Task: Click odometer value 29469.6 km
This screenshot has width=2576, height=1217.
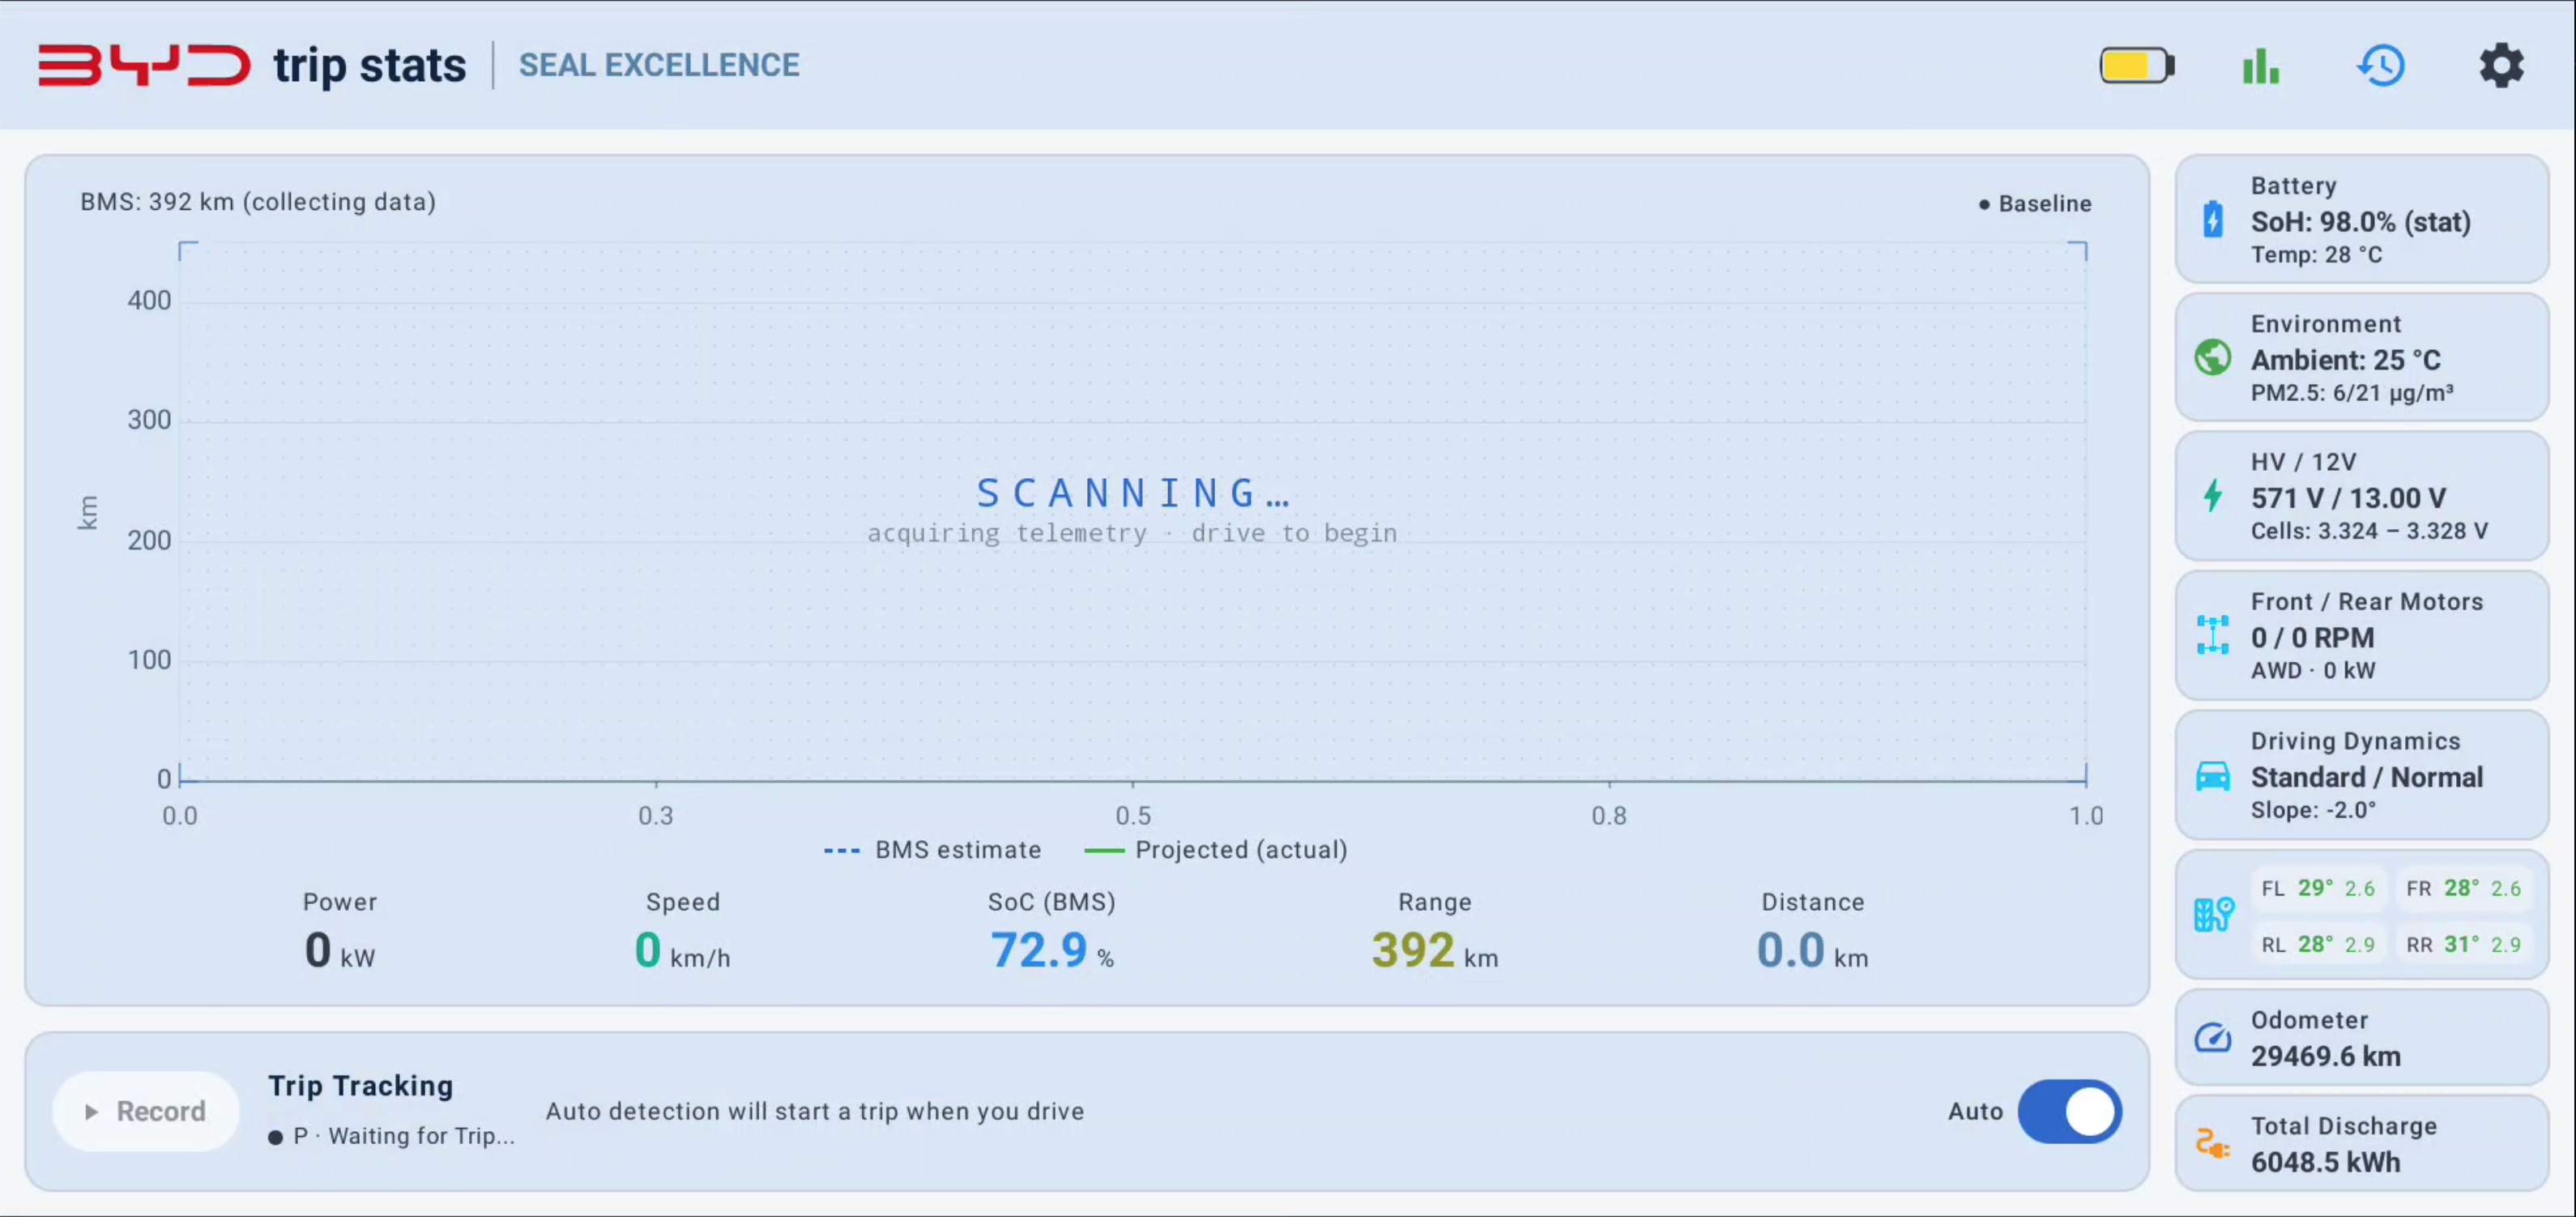Action: click(2325, 1056)
